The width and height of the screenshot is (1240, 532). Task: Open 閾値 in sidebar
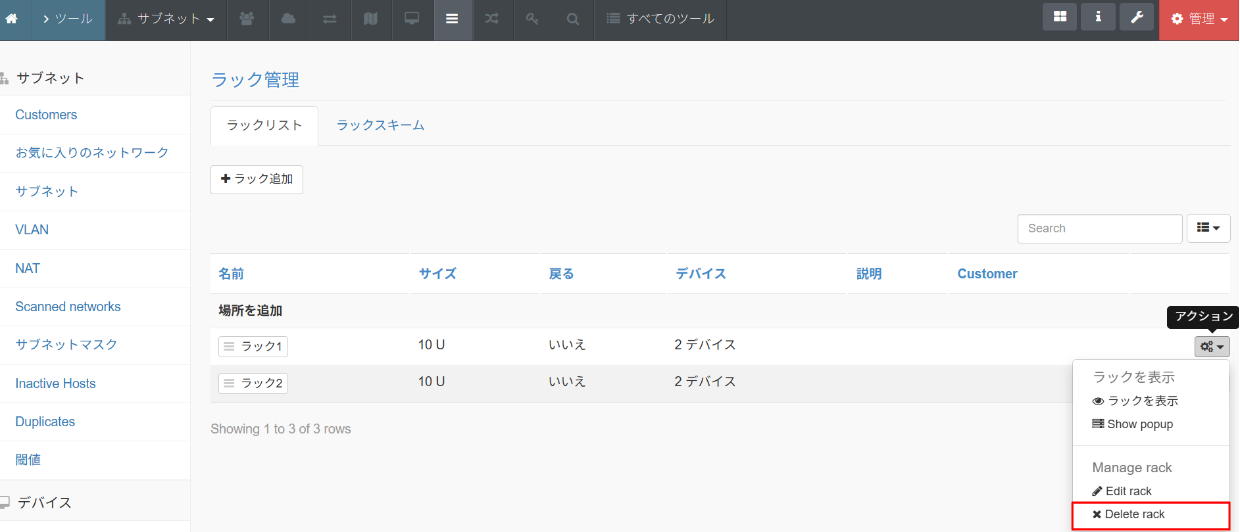pos(28,460)
